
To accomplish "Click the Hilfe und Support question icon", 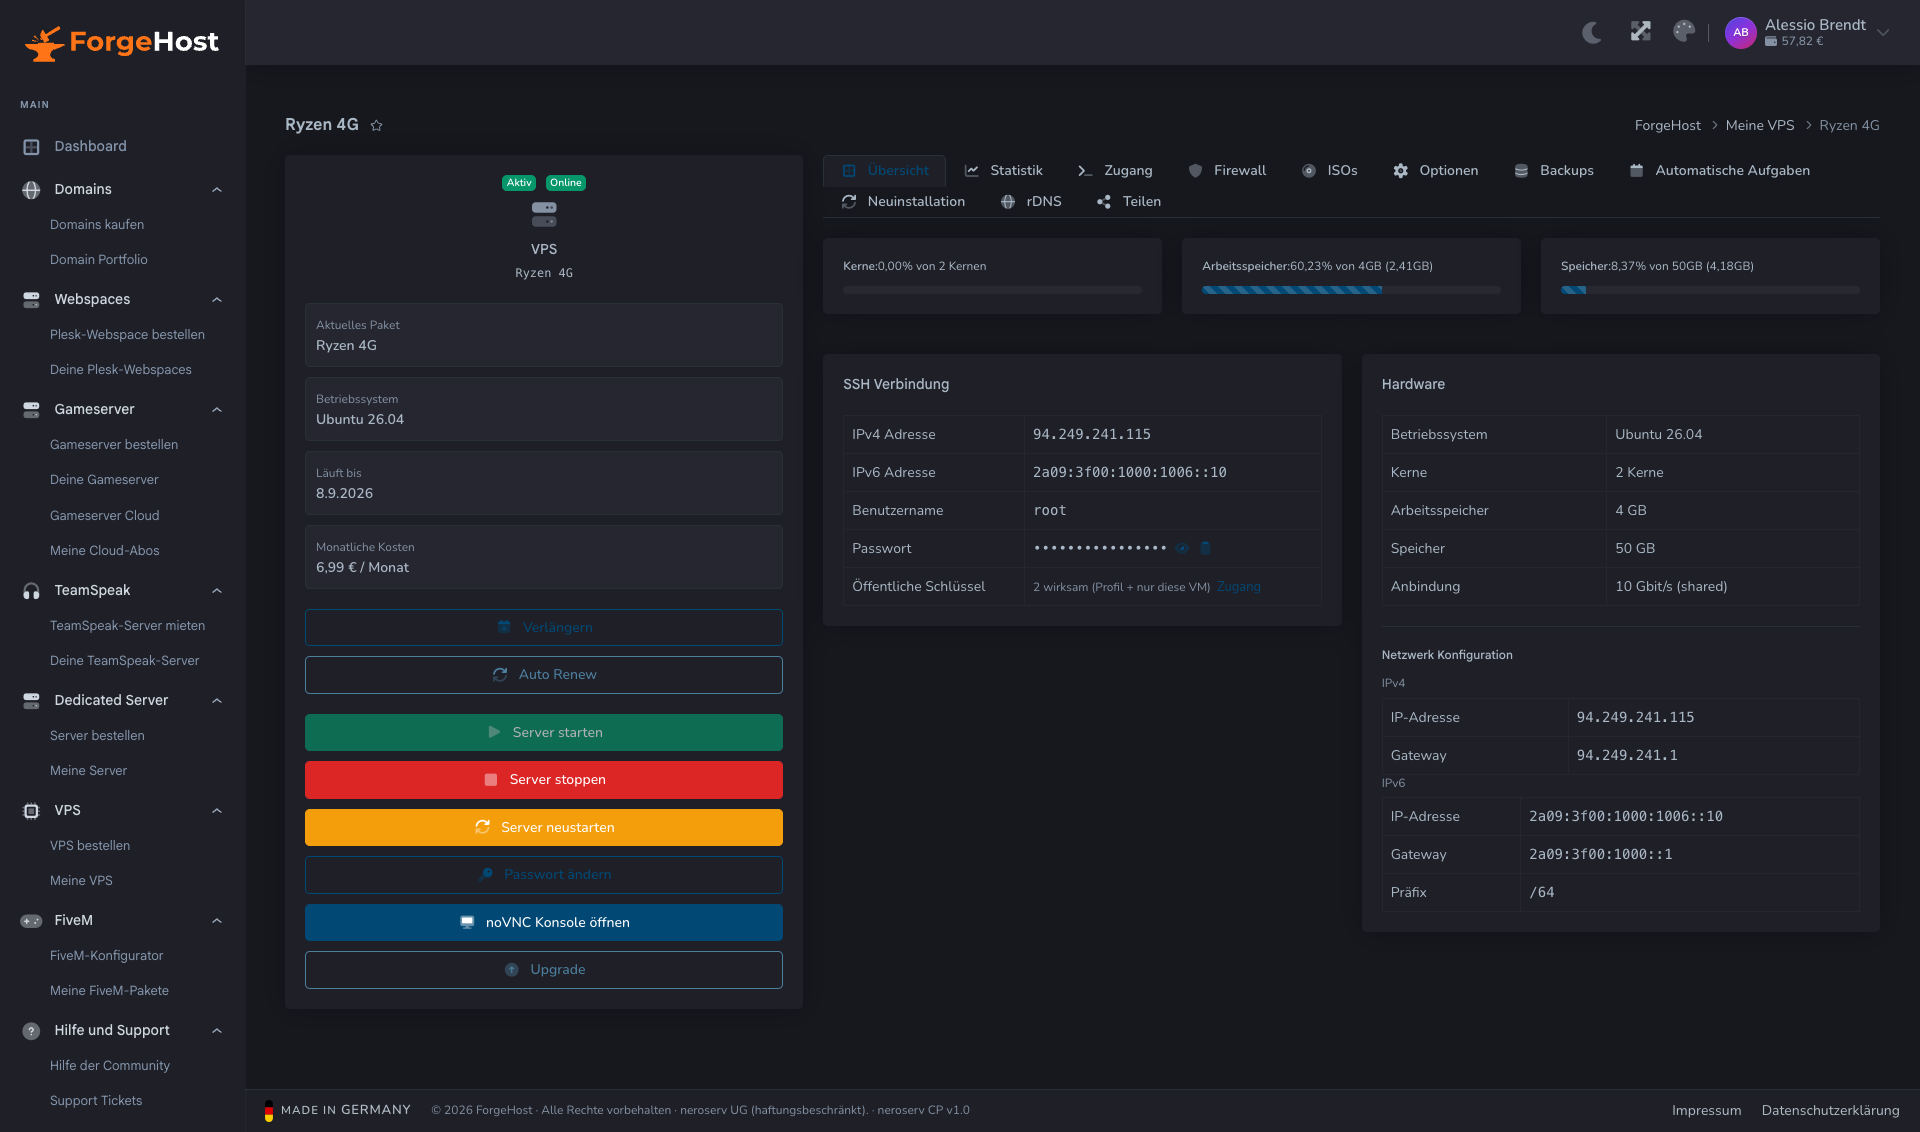I will (x=31, y=1031).
